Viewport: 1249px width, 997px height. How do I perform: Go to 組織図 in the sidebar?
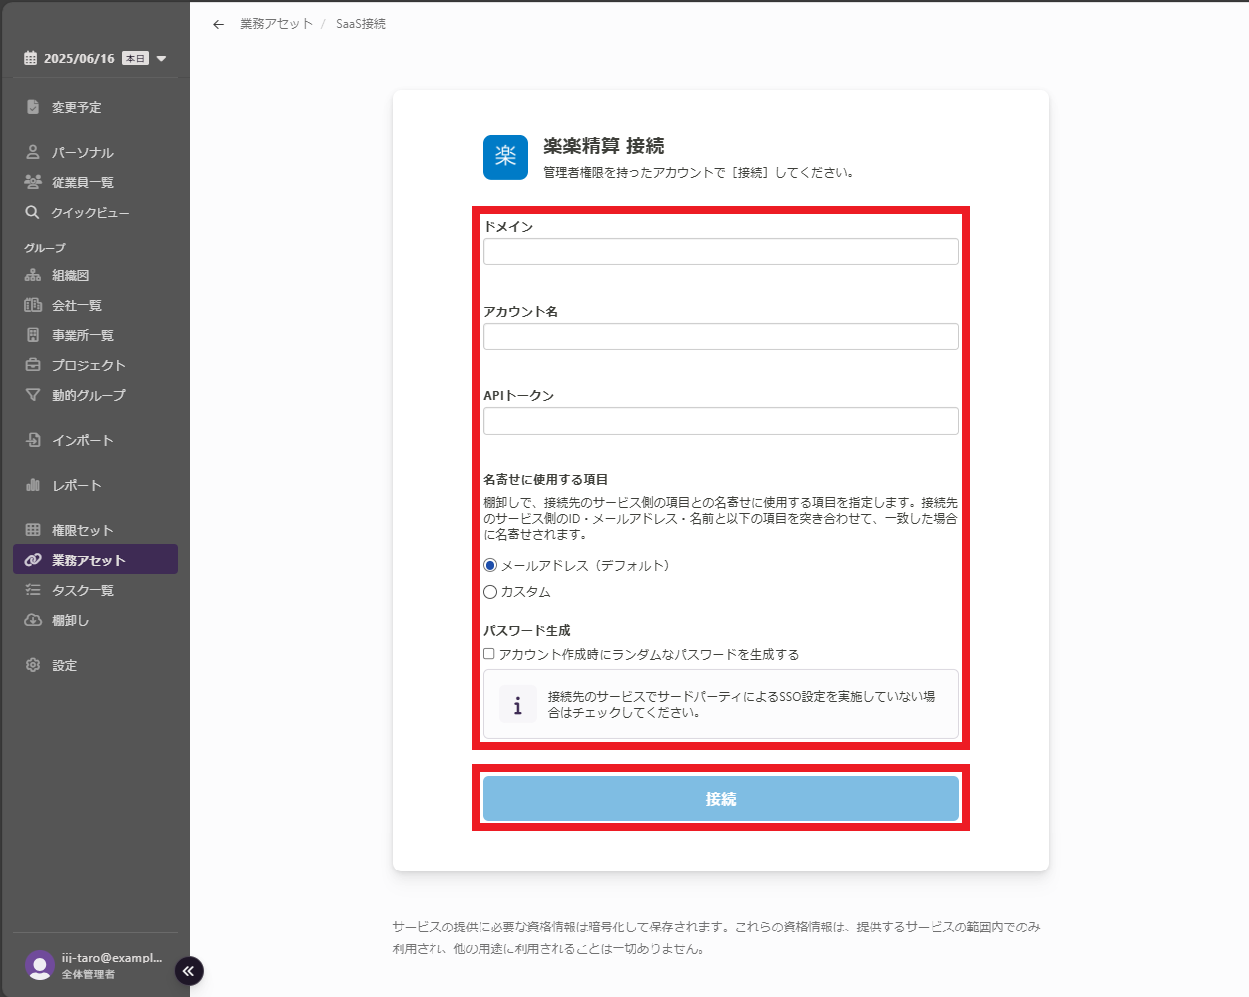tap(70, 275)
